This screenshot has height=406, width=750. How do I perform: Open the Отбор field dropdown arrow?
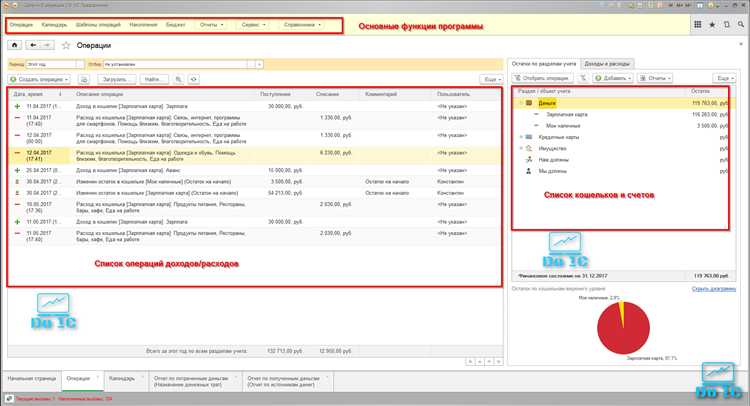coord(259,64)
